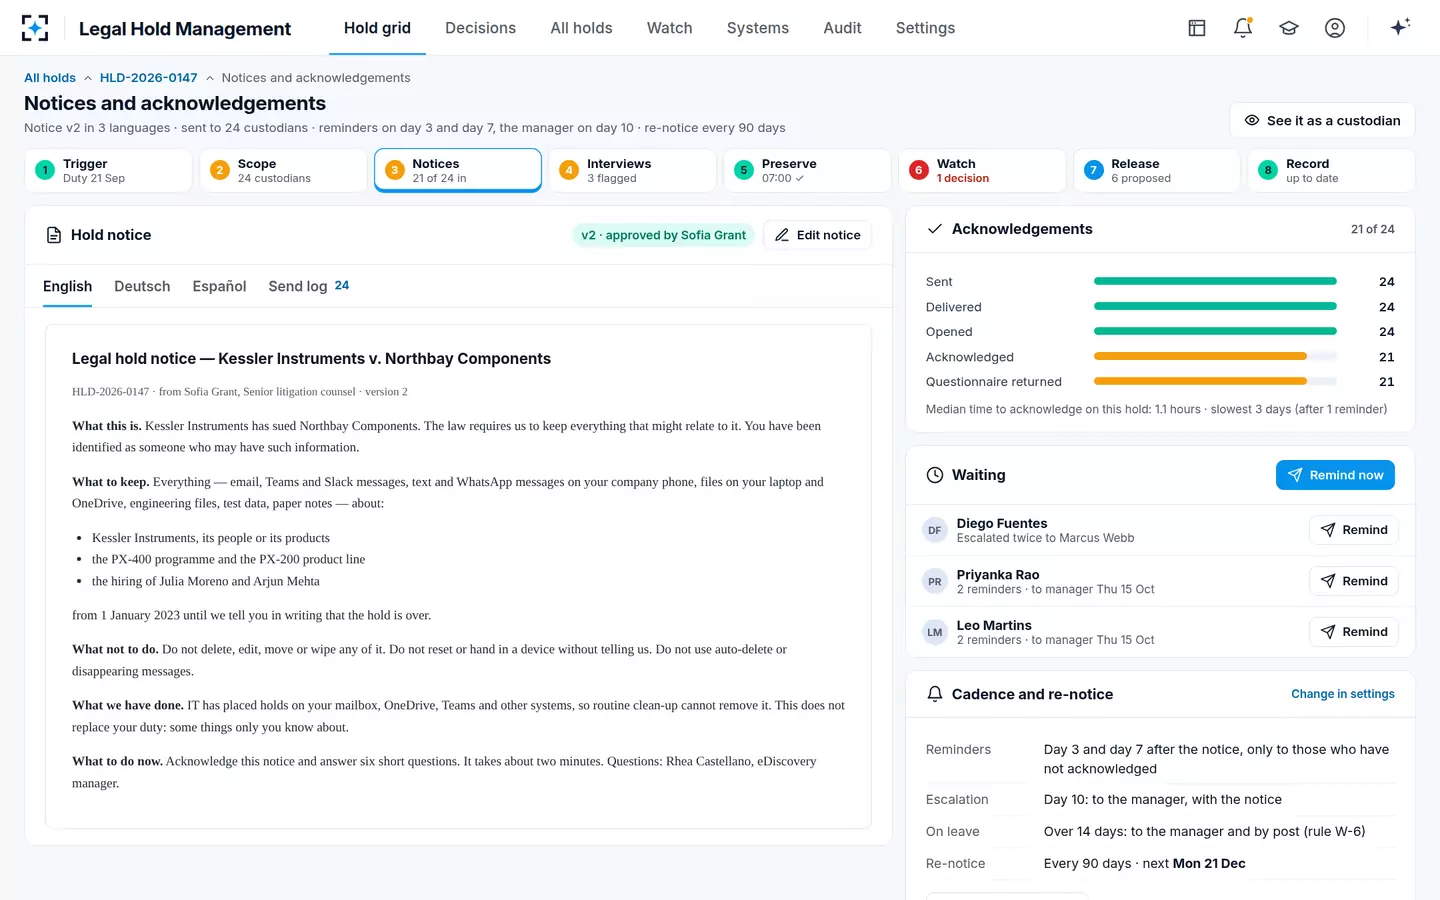Click step 6 red badge for Watch
The height and width of the screenshot is (900, 1440).
tap(919, 170)
